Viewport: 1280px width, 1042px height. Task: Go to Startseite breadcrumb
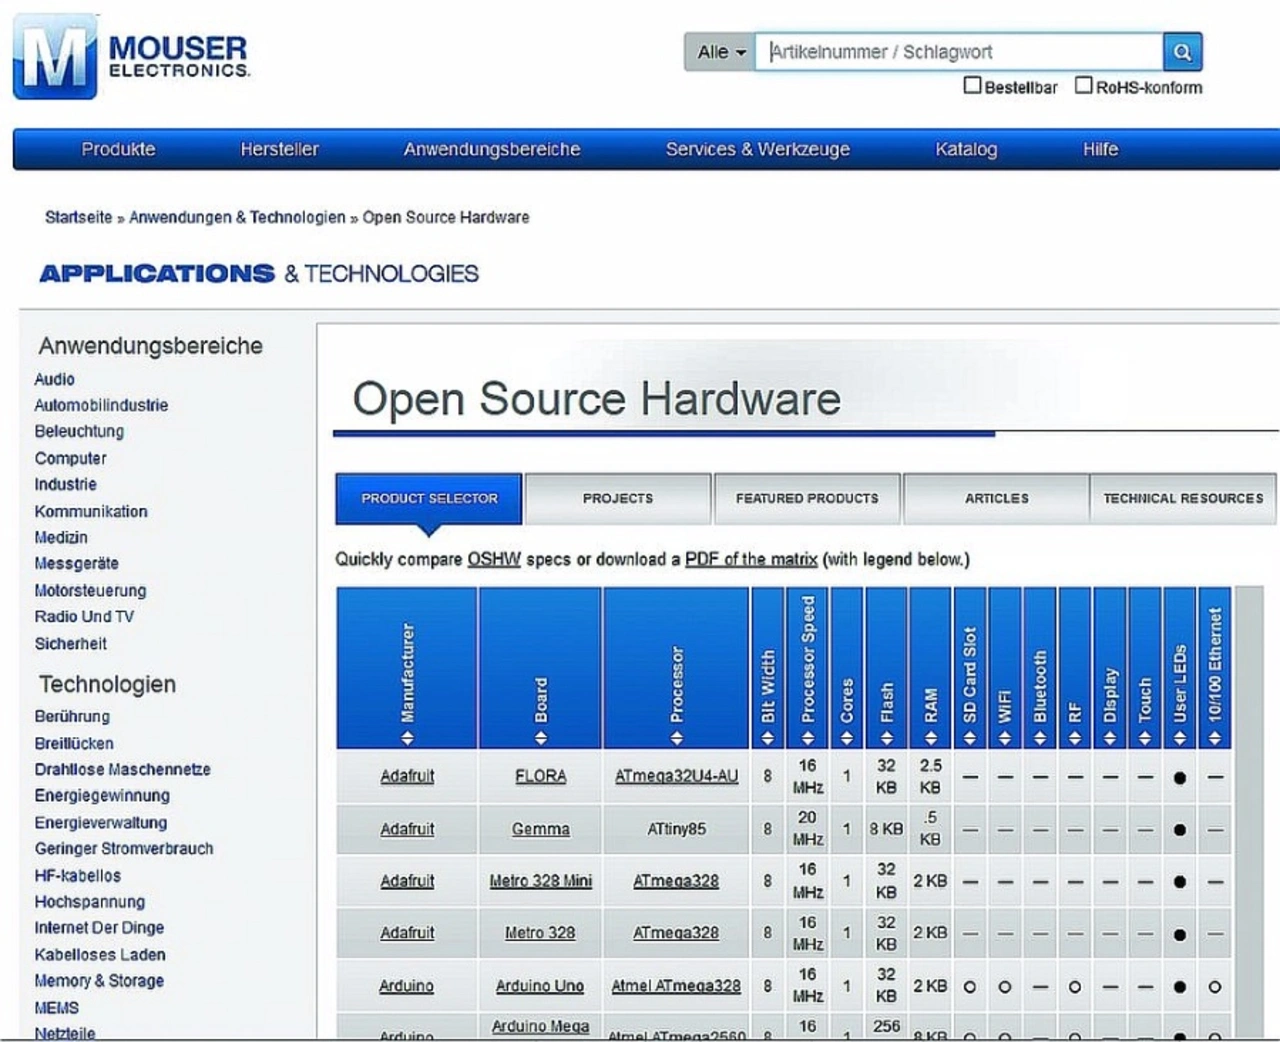tap(78, 217)
